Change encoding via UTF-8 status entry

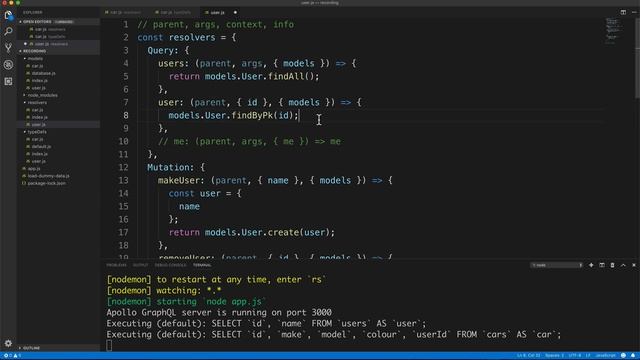click(575, 356)
